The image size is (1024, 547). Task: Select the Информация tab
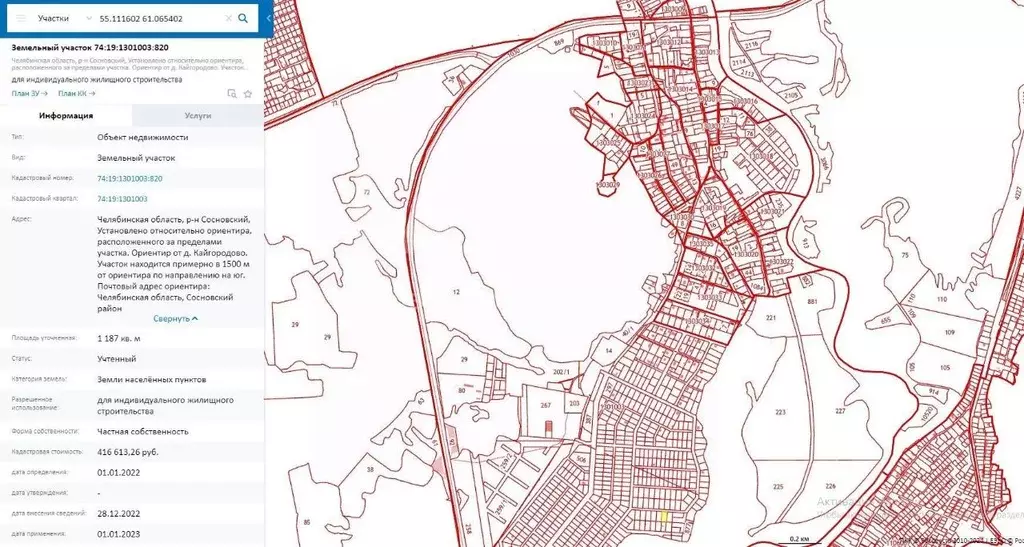click(x=66, y=115)
